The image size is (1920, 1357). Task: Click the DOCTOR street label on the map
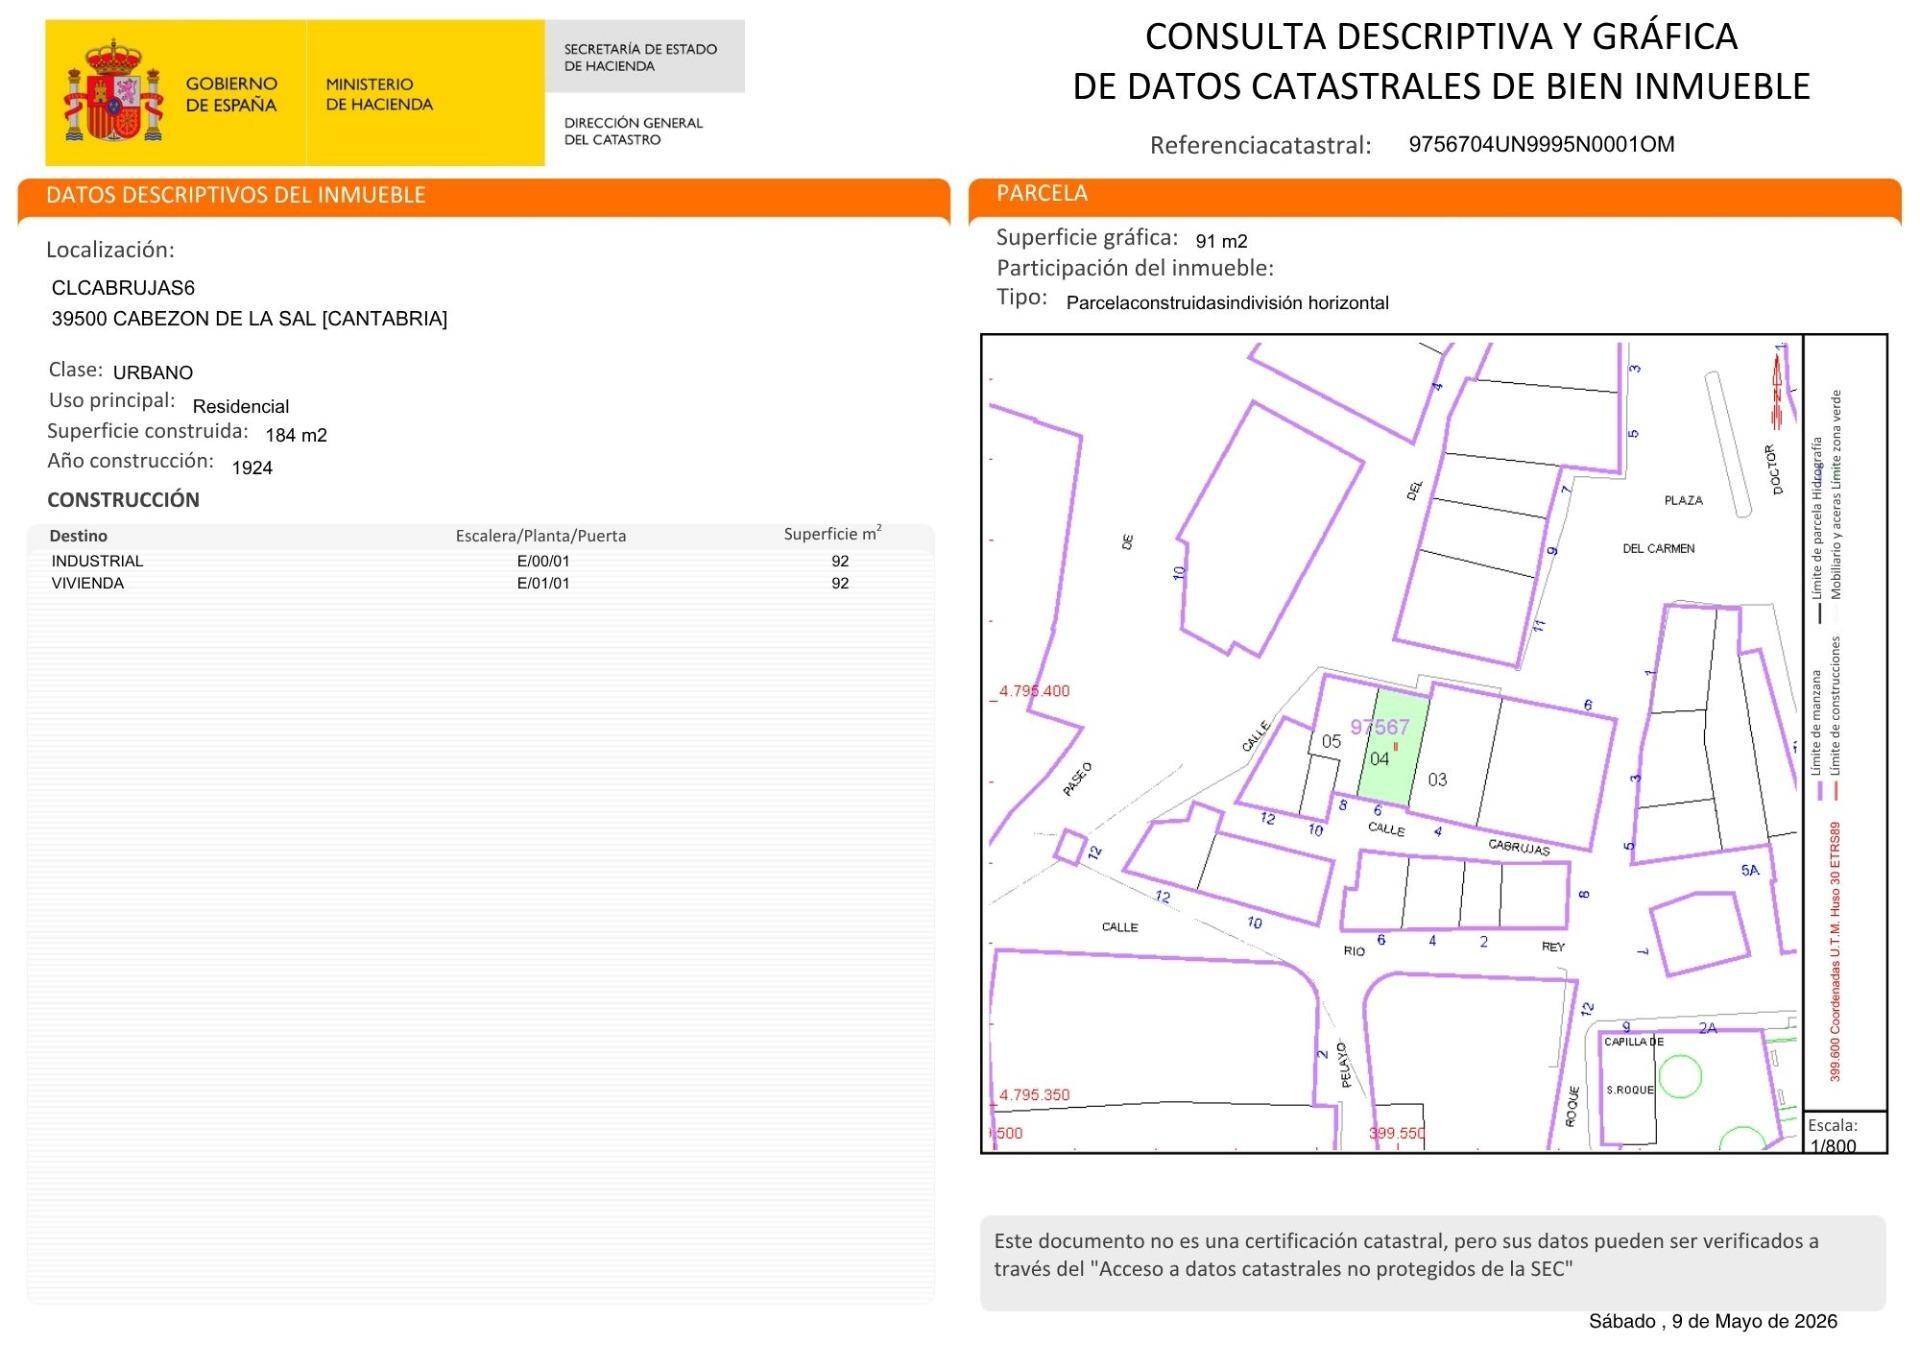[1774, 470]
